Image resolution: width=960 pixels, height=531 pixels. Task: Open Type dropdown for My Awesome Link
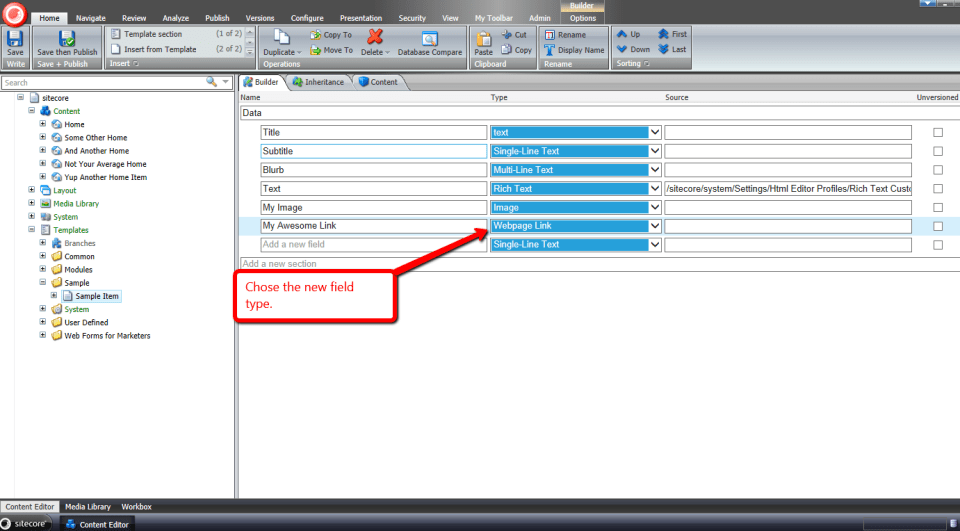[x=655, y=226]
